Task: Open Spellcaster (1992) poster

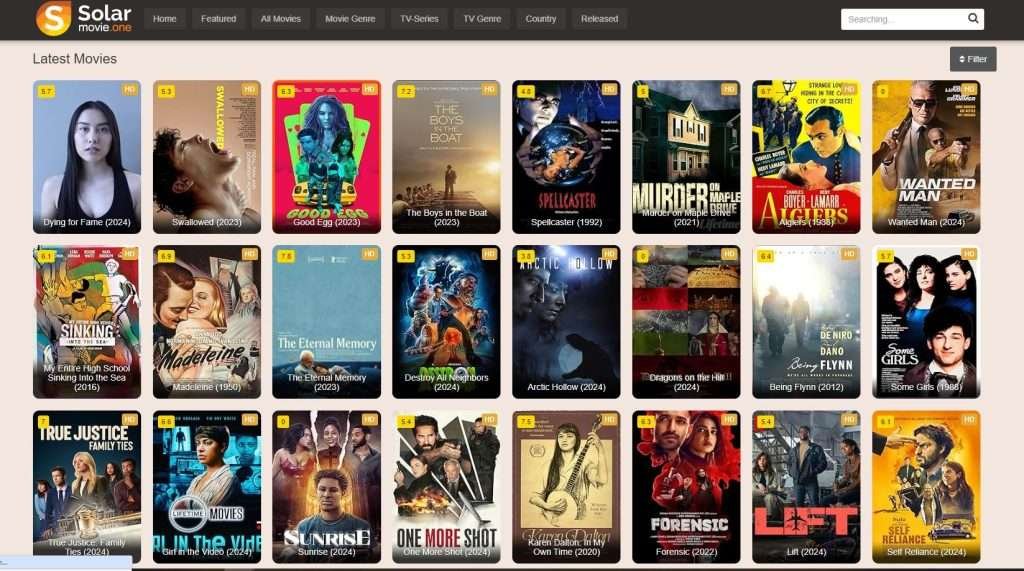Action: point(566,157)
